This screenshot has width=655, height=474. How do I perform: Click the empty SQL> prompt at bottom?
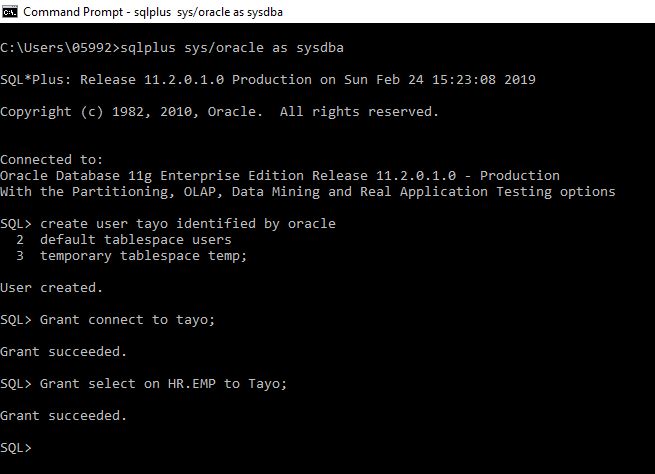16,448
